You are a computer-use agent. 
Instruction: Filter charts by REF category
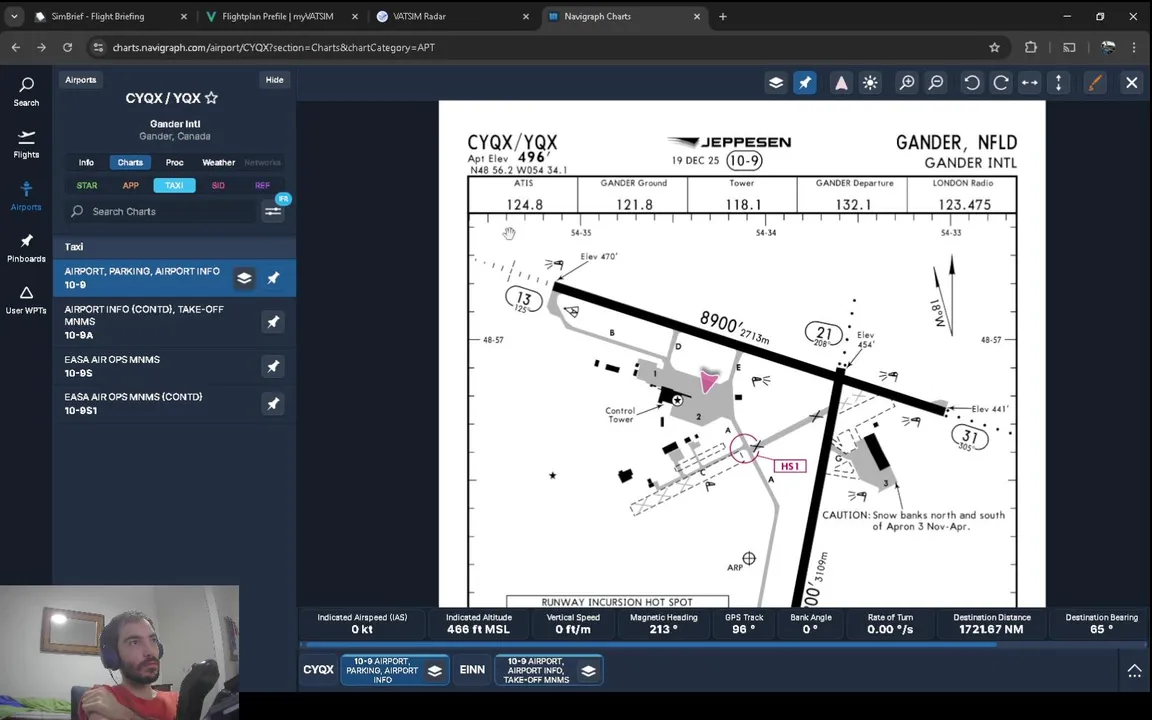point(262,185)
